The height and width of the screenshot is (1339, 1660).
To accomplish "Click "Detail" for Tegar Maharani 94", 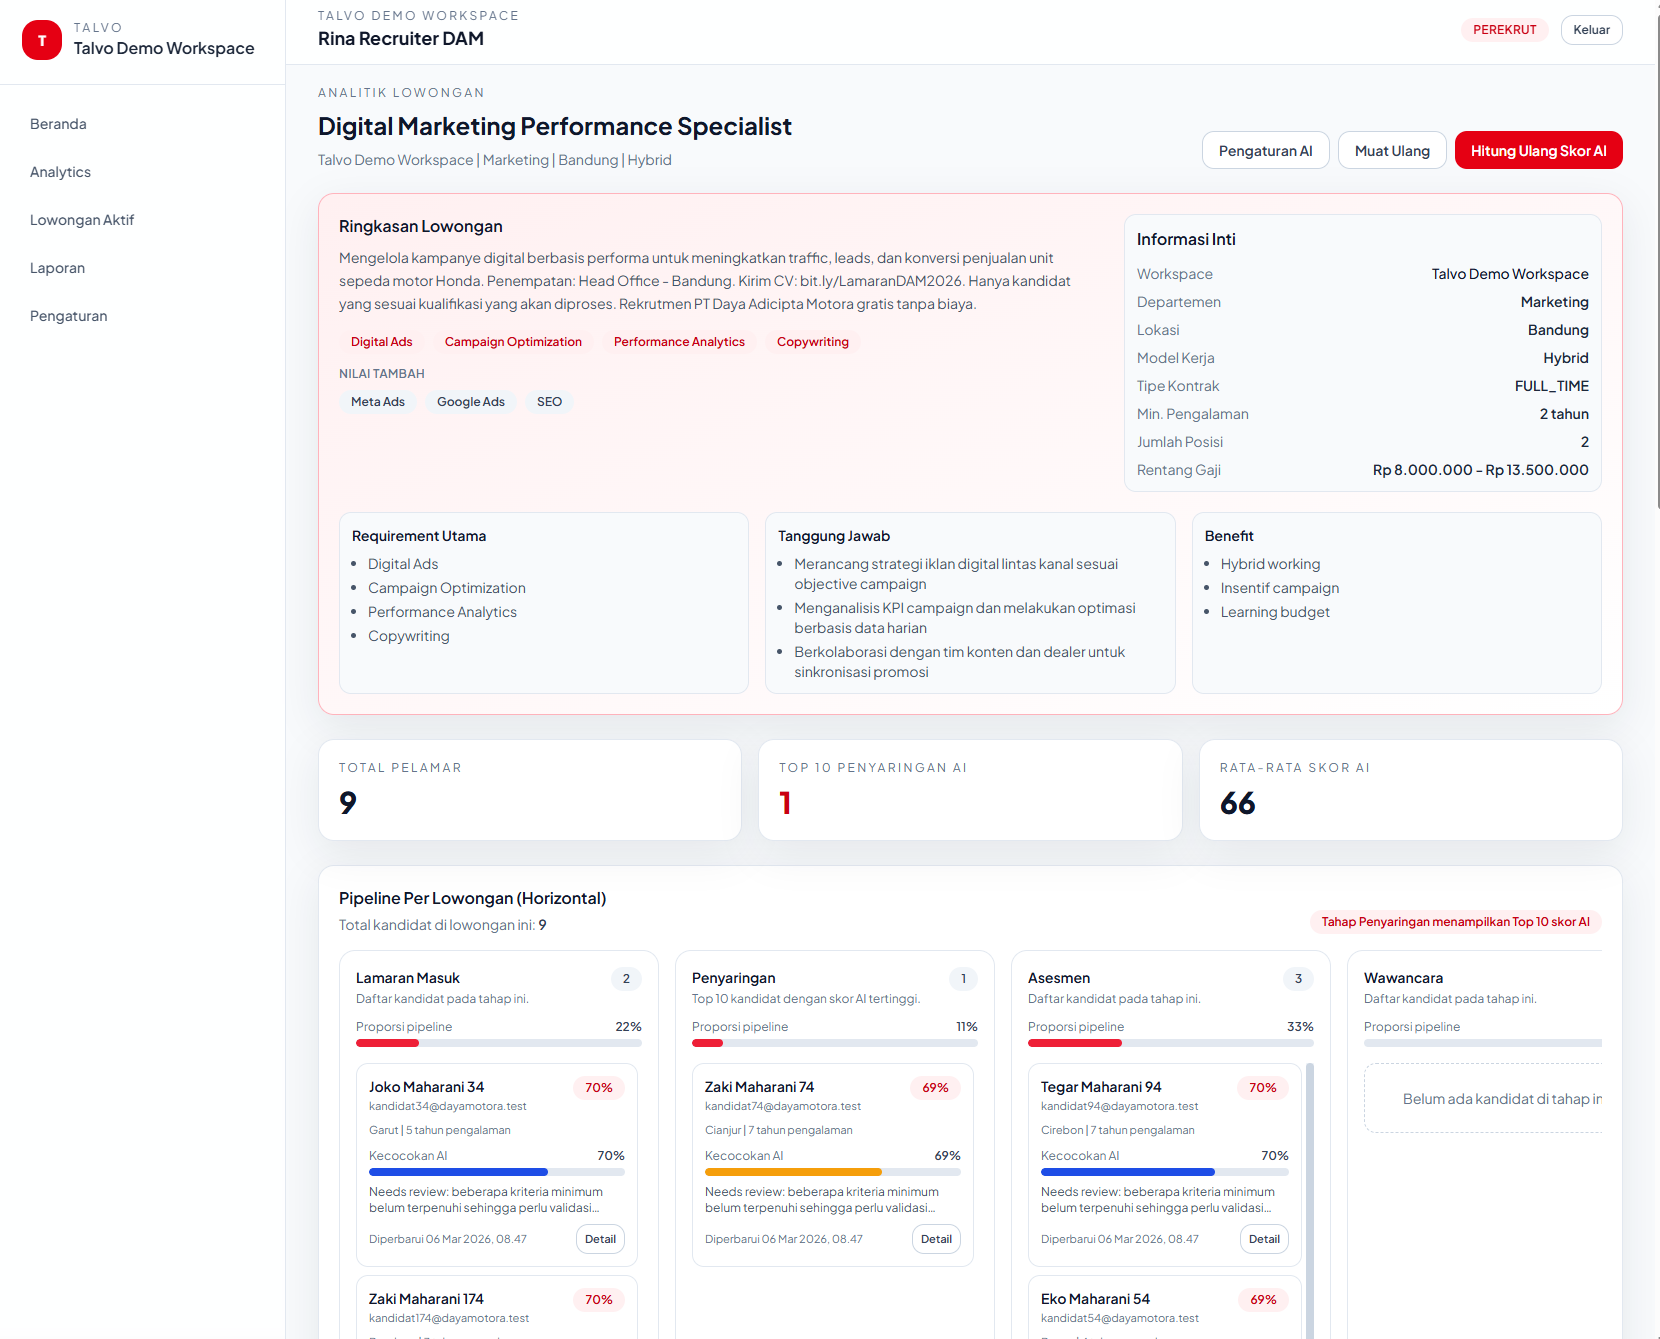I will (x=1263, y=1238).
